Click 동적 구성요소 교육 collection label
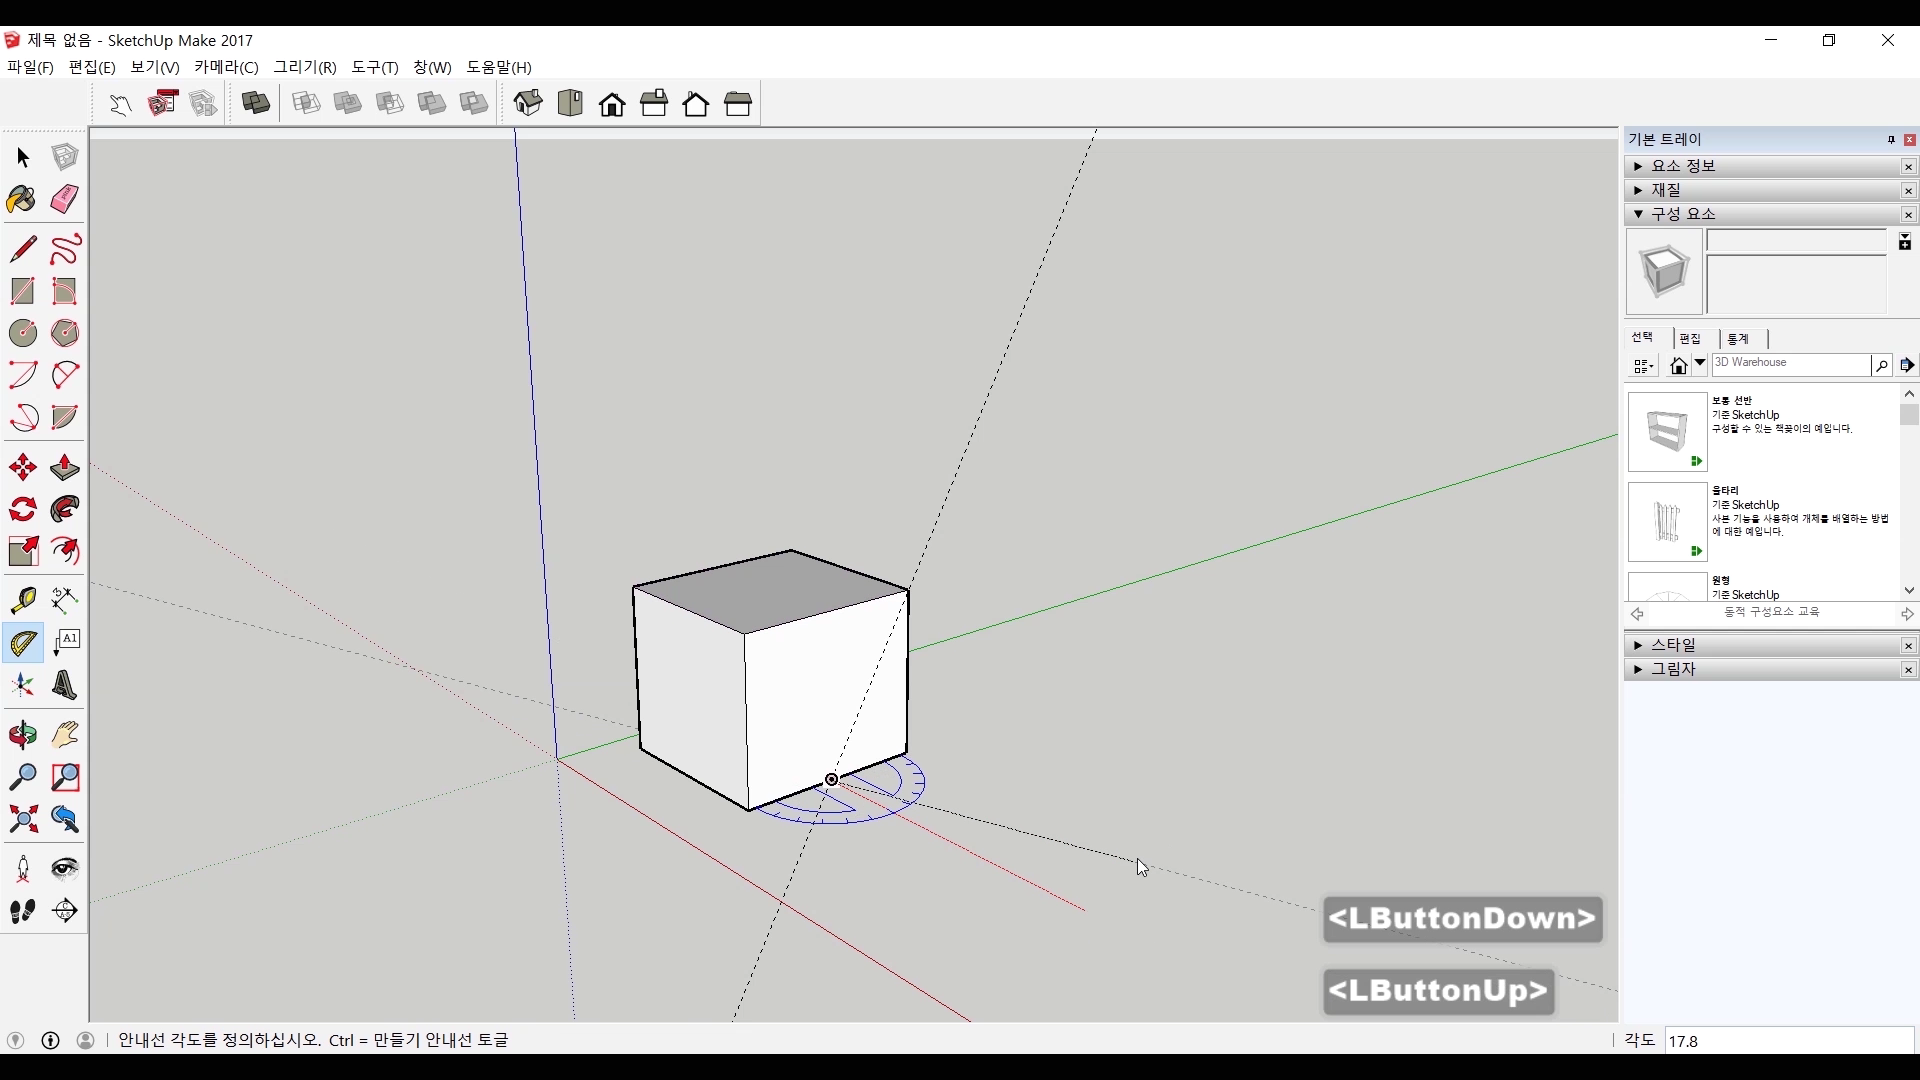The width and height of the screenshot is (1920, 1080). pos(1771,612)
